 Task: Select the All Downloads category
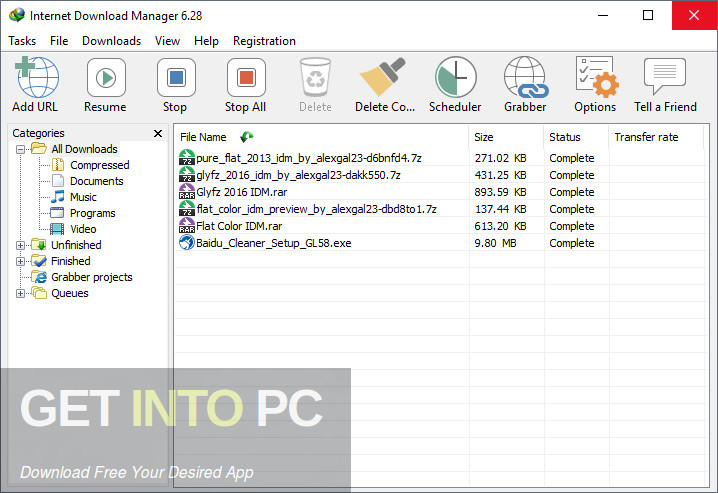click(84, 149)
